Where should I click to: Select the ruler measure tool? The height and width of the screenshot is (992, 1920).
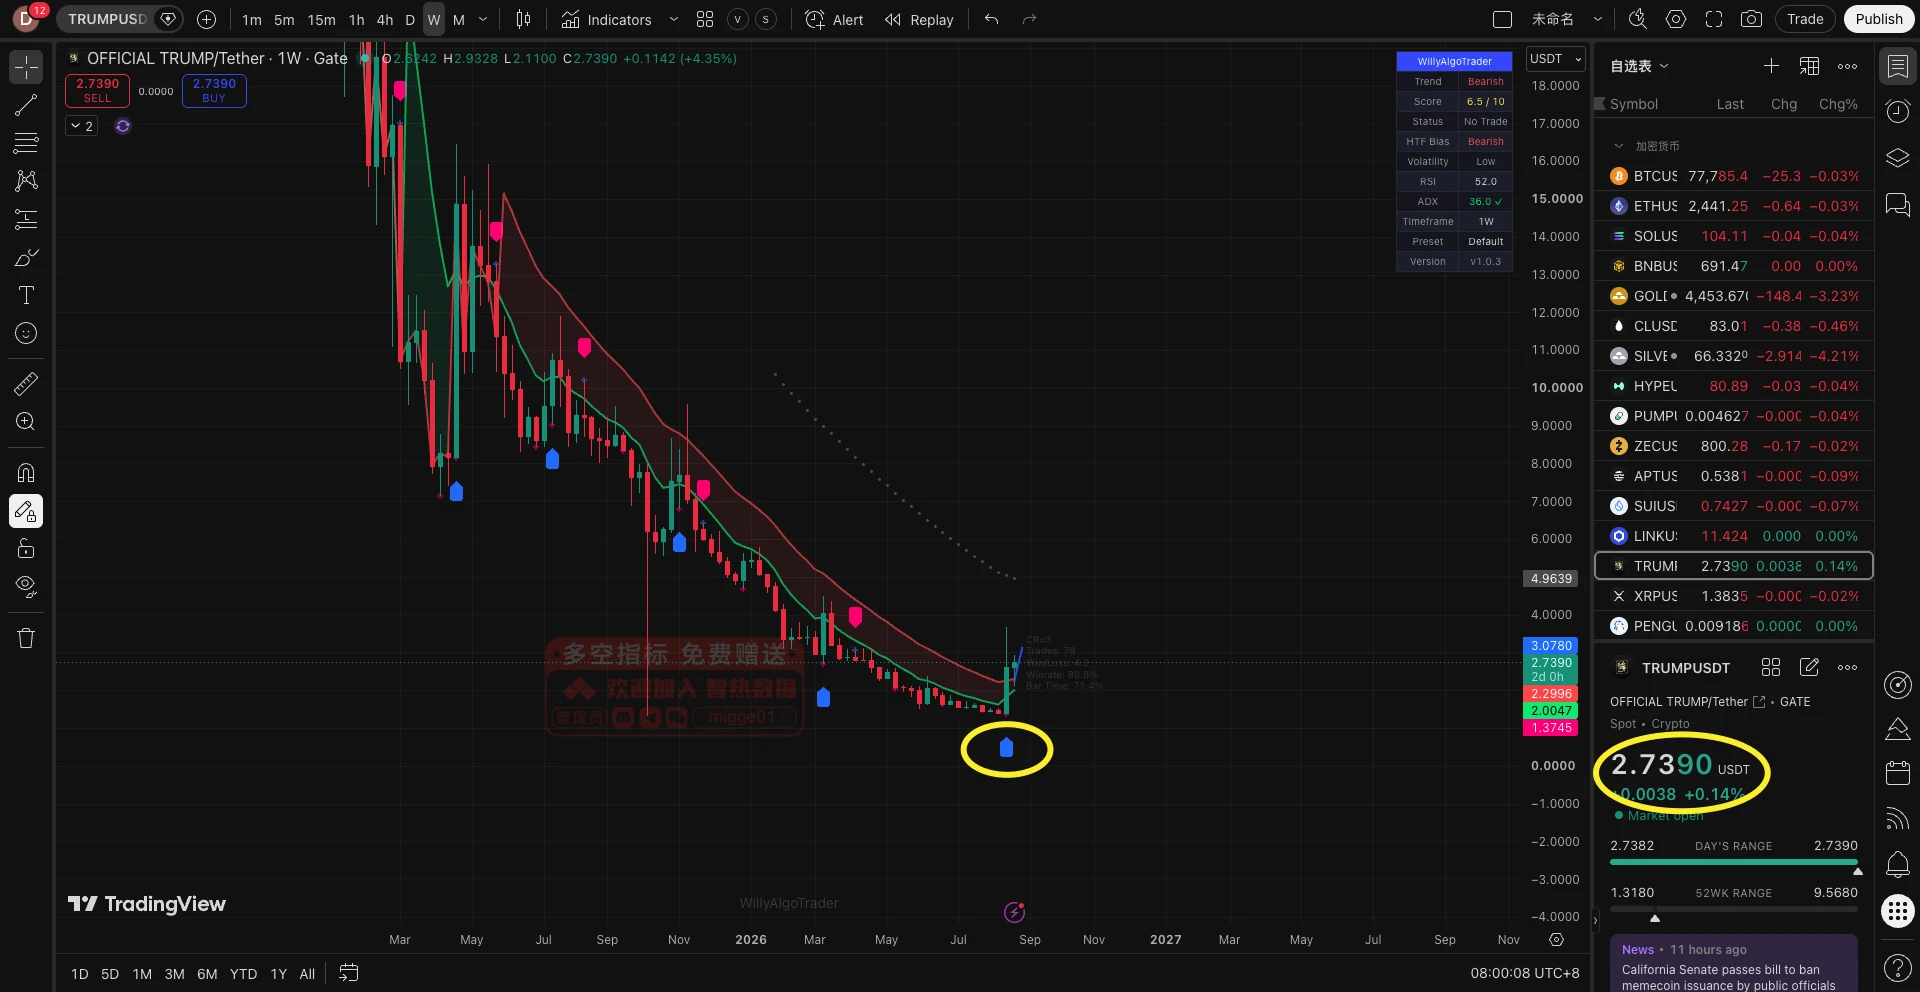(26, 383)
